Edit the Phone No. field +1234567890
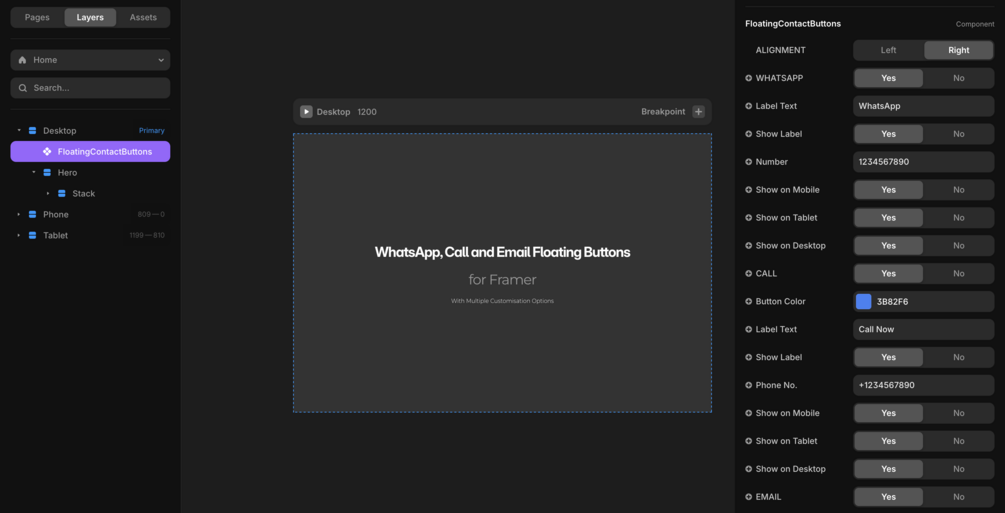The height and width of the screenshot is (513, 1005). 924,385
